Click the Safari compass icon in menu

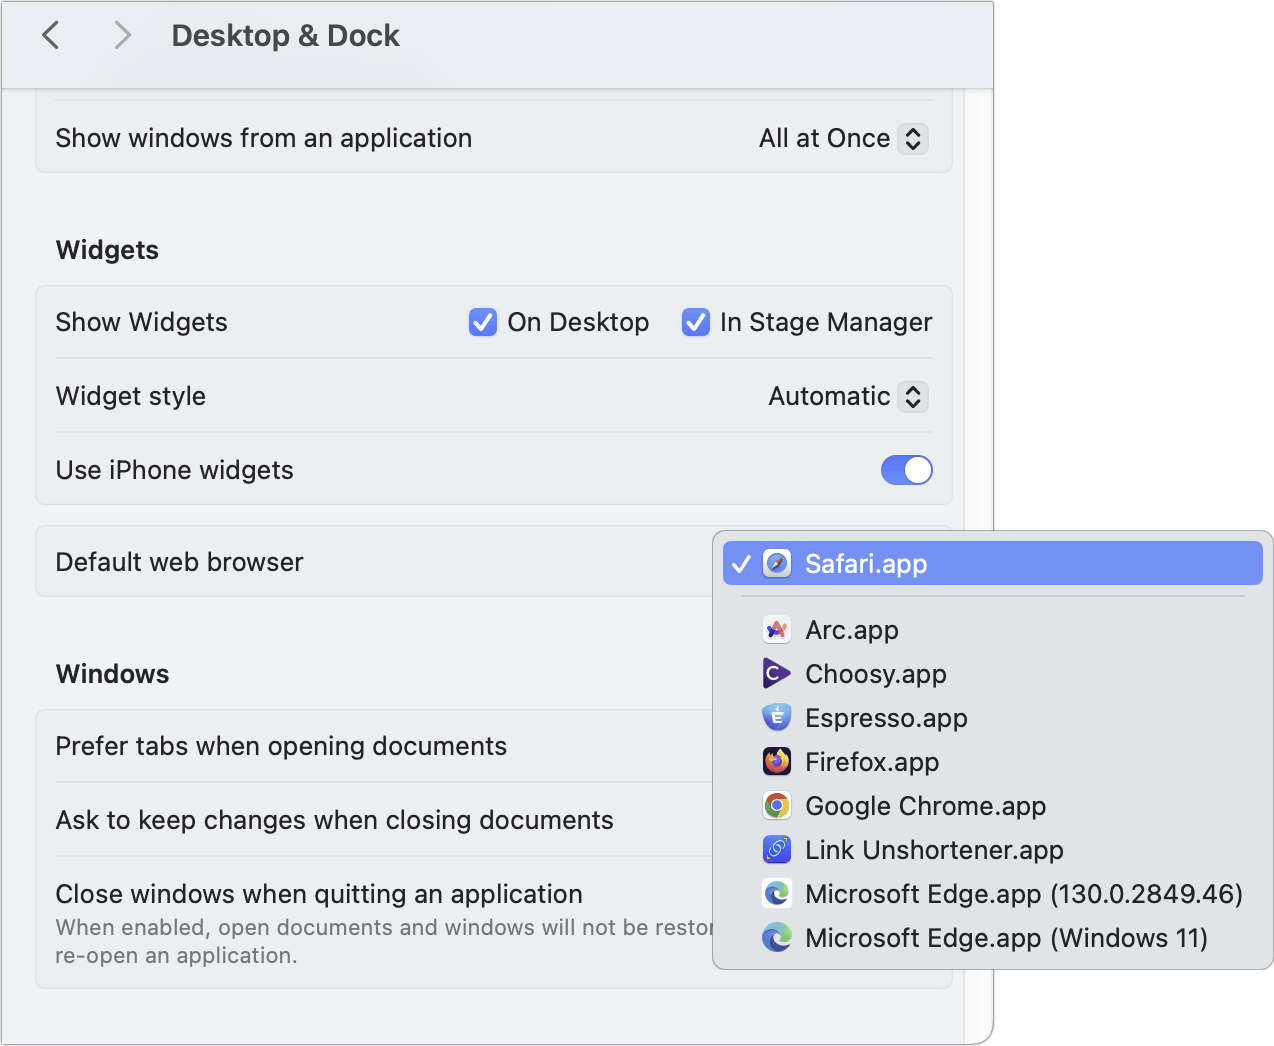click(x=777, y=564)
